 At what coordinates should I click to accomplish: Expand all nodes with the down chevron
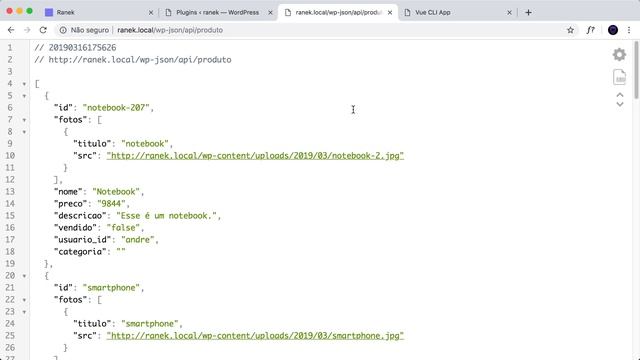[x=620, y=104]
